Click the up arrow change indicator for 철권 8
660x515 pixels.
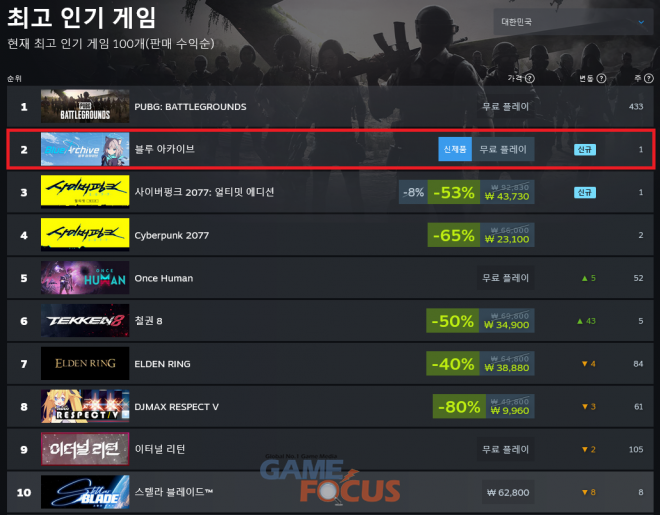coord(580,321)
